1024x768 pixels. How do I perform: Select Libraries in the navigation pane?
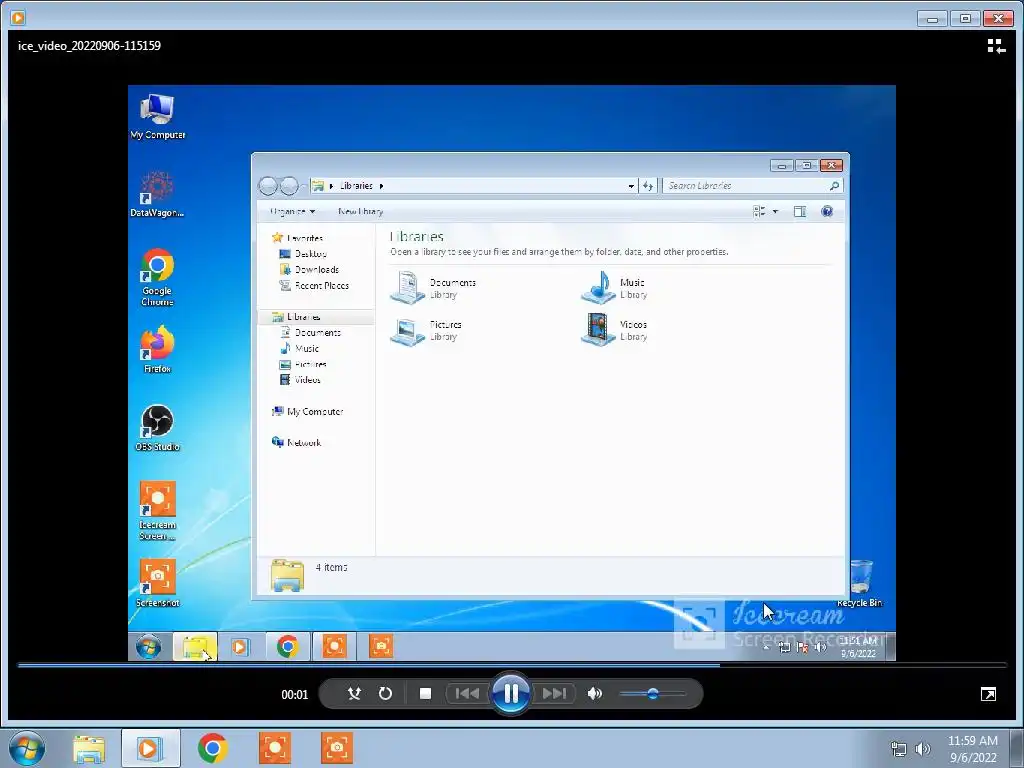[x=296, y=317]
